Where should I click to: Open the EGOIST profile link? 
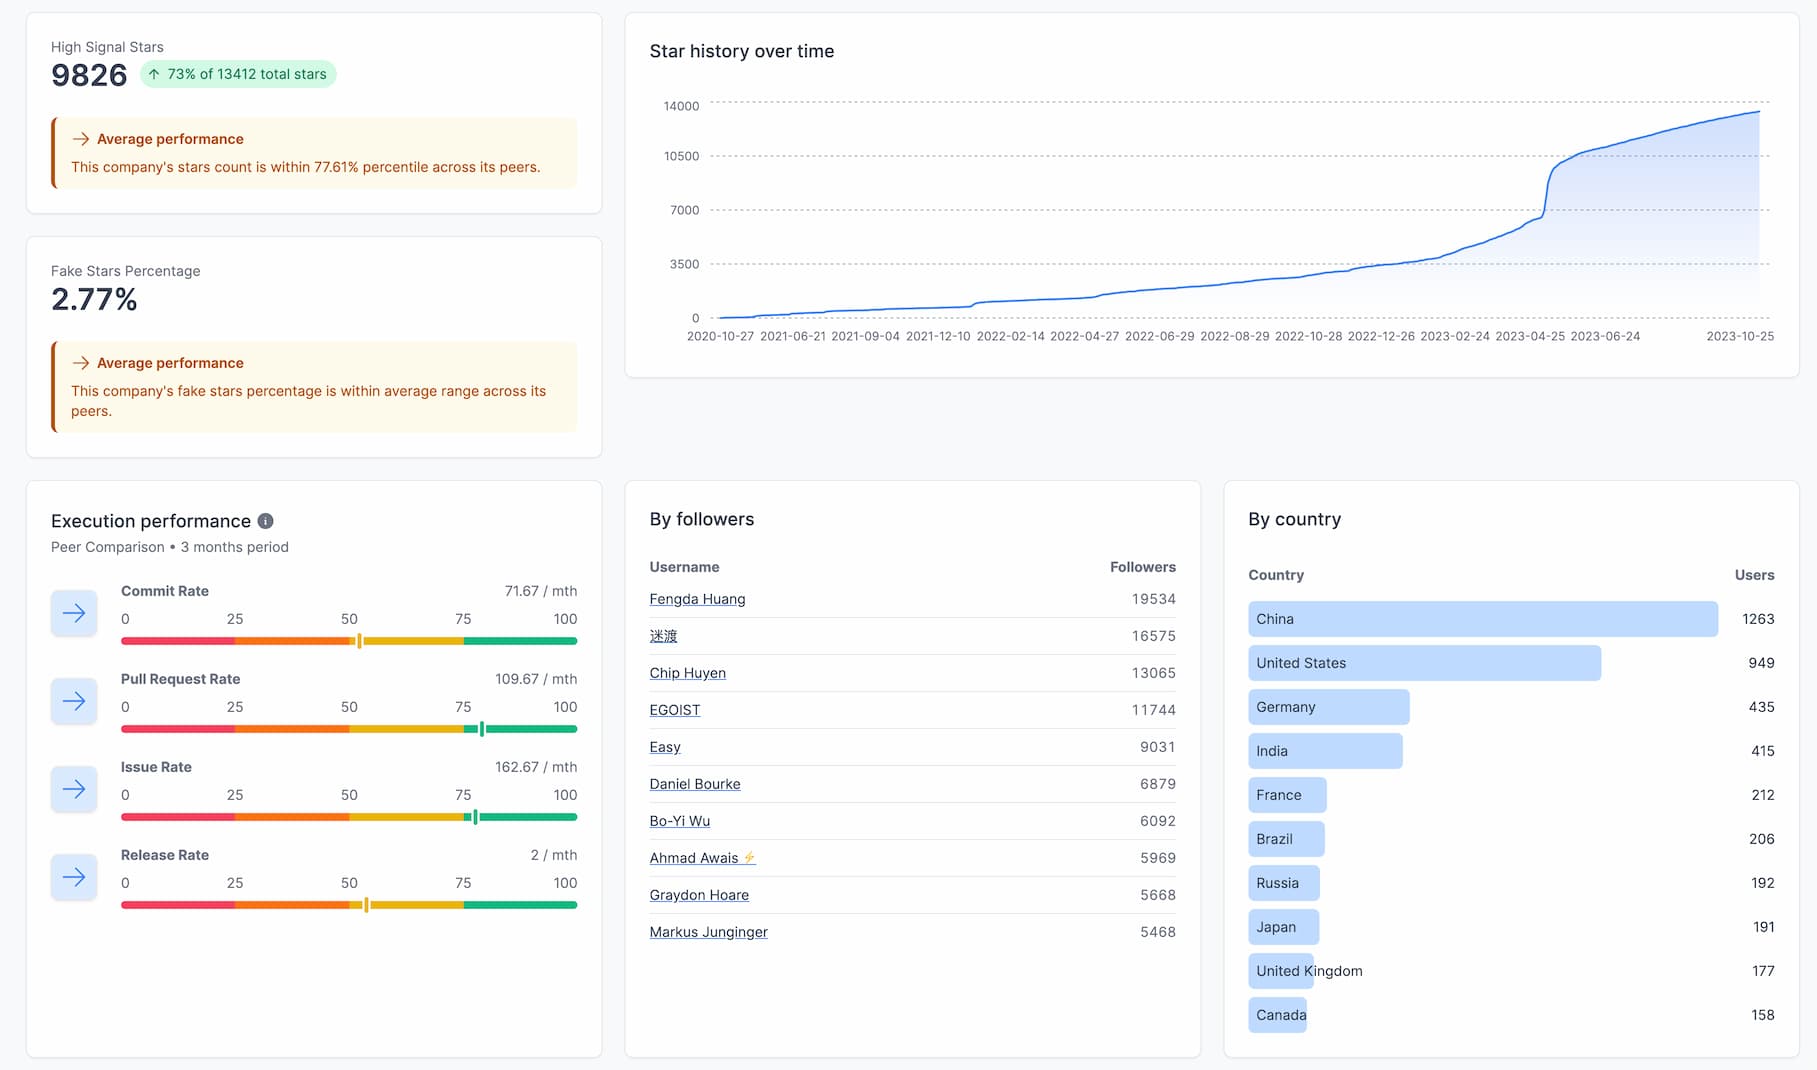tap(674, 710)
